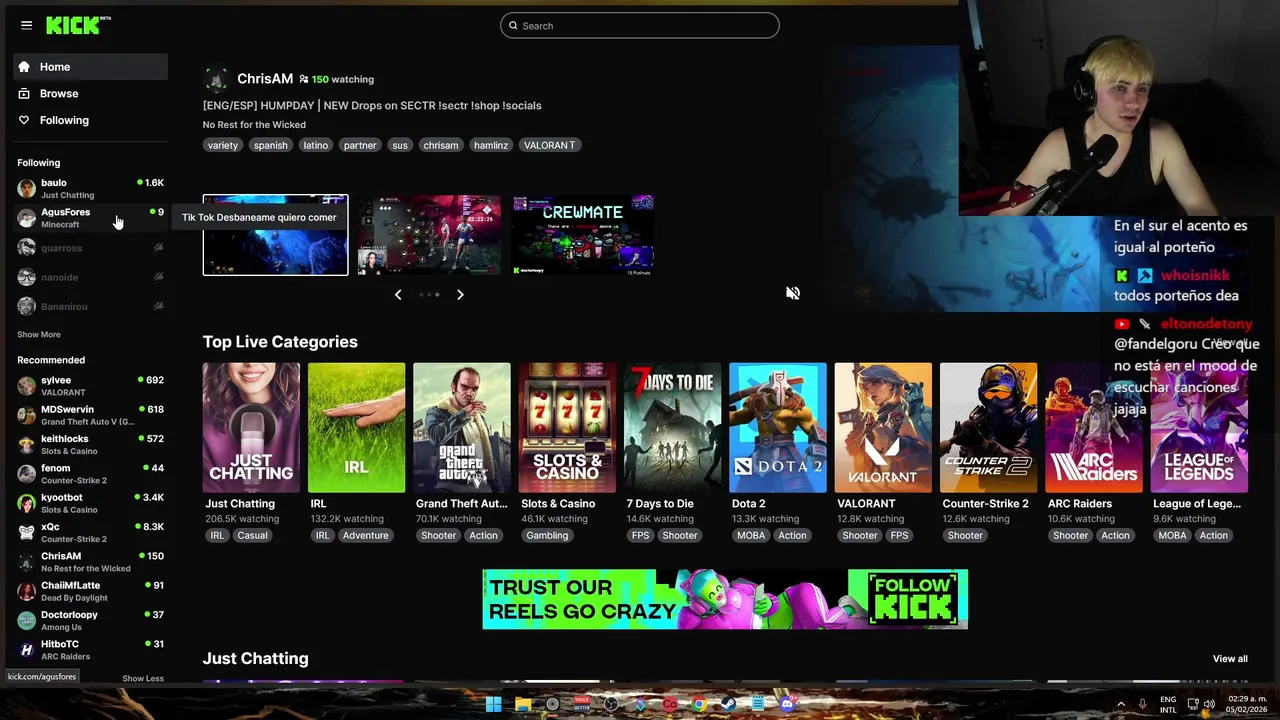Open ChaiiMfLatte recommended channel
This screenshot has width=1280, height=720.
click(90, 591)
